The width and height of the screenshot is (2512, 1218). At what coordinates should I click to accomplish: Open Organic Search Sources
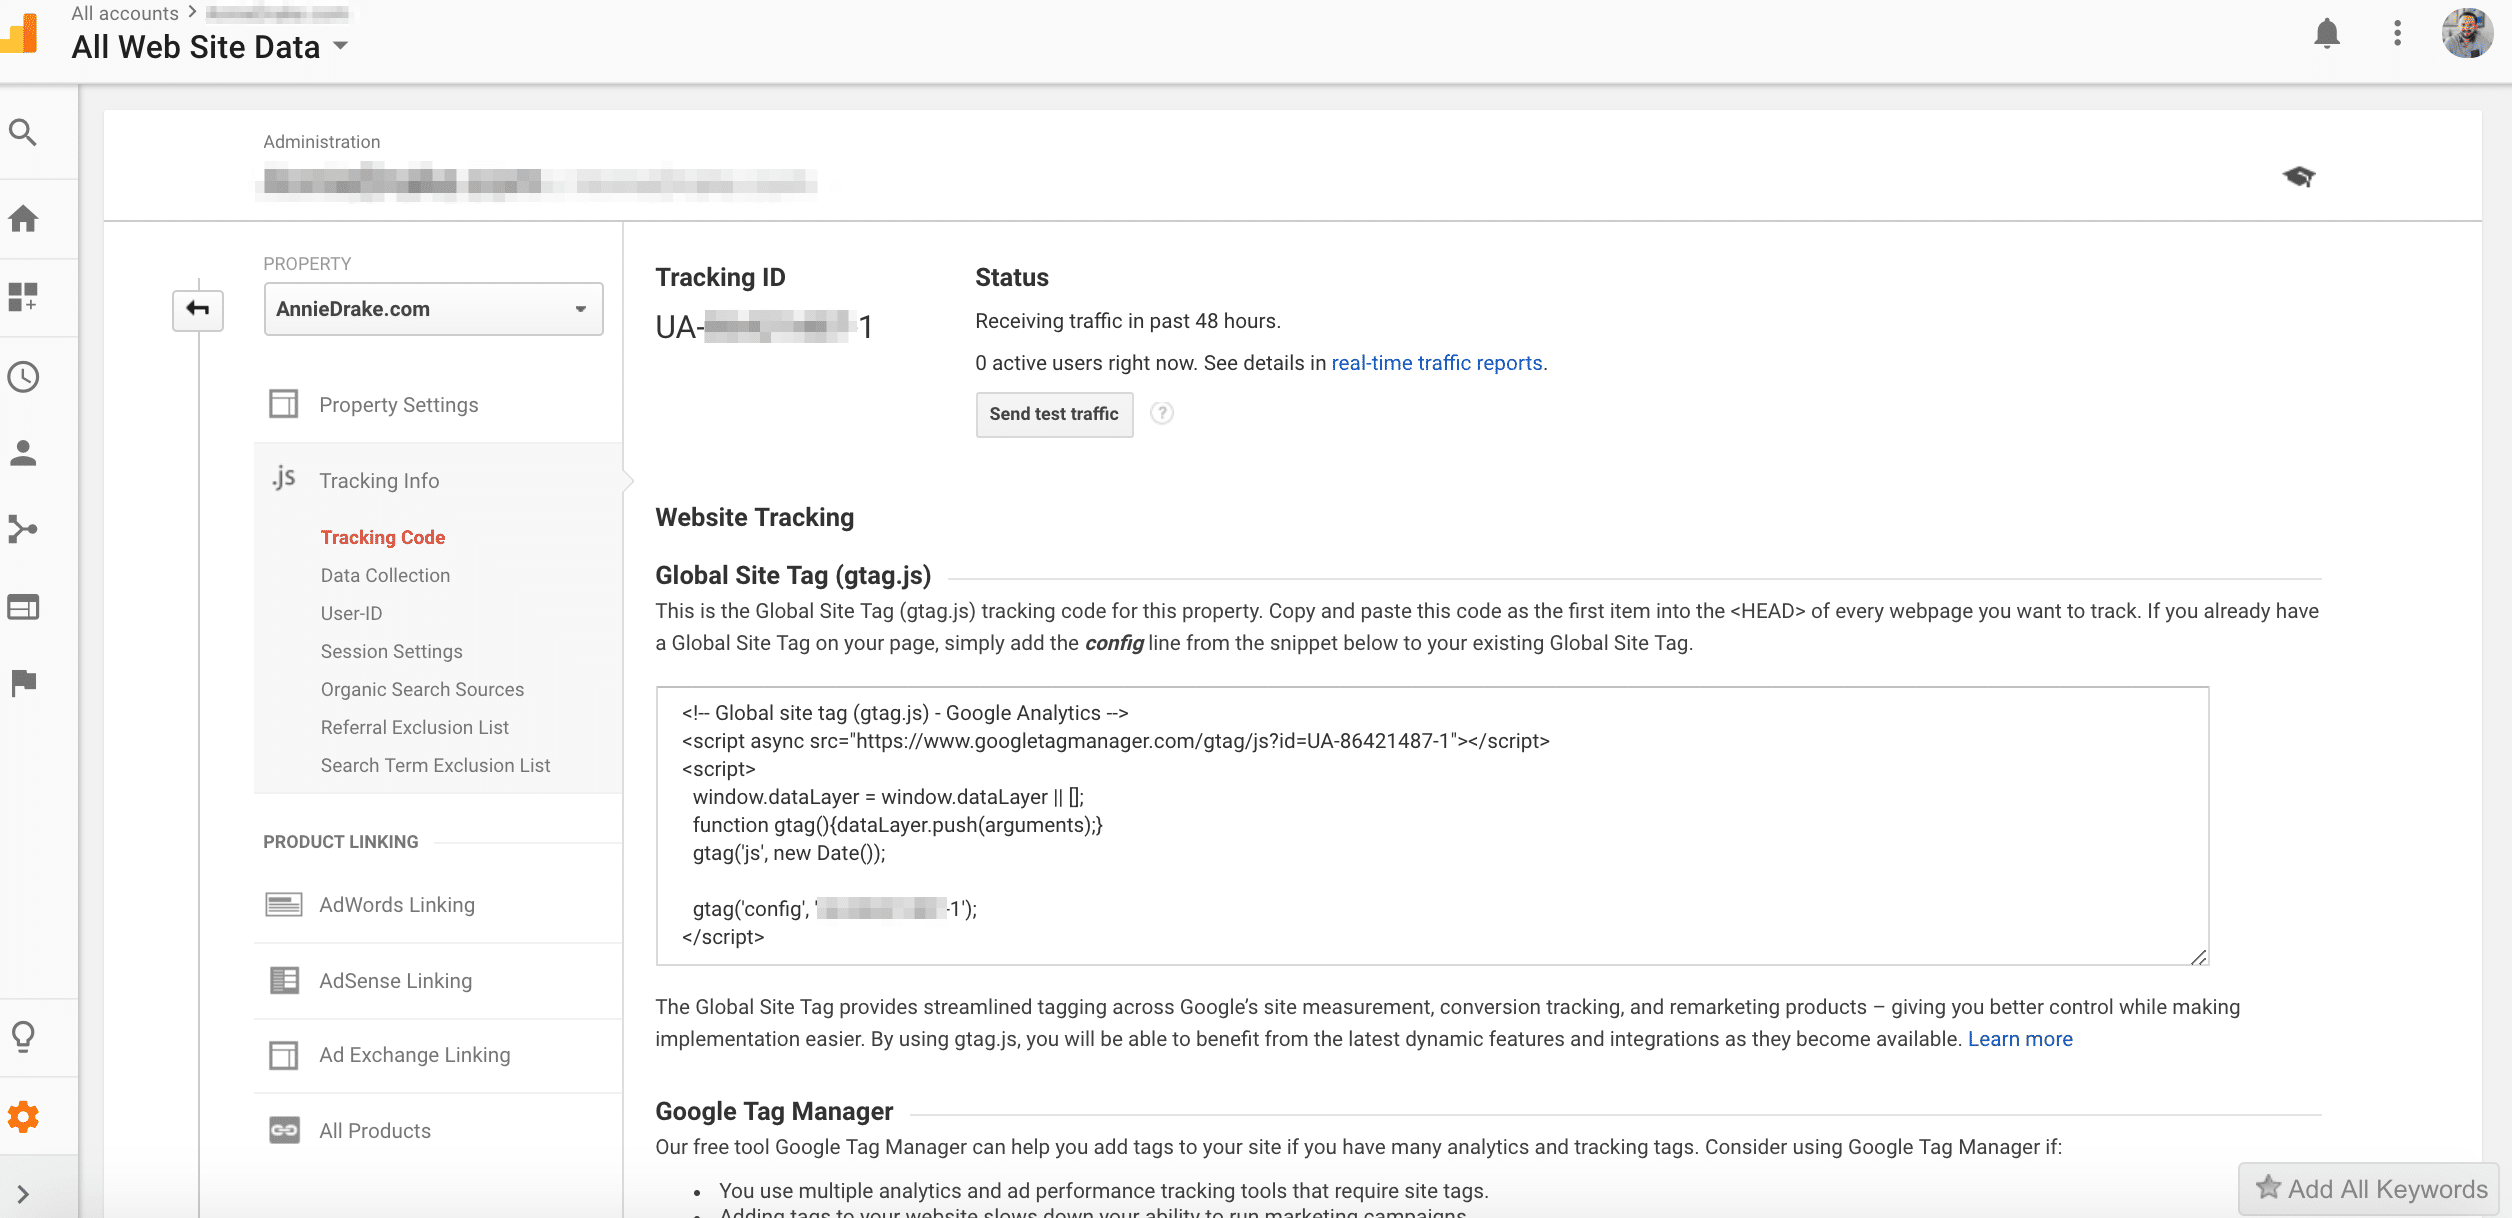click(422, 689)
